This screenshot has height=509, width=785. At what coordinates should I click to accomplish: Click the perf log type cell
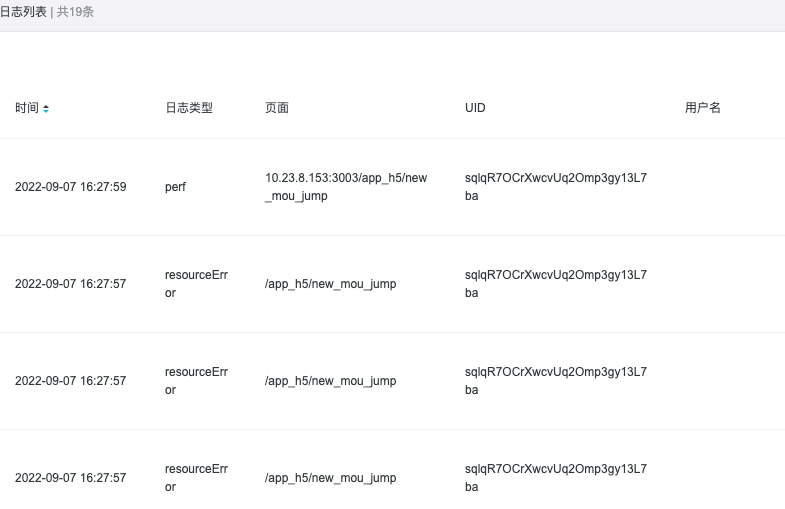pos(175,187)
